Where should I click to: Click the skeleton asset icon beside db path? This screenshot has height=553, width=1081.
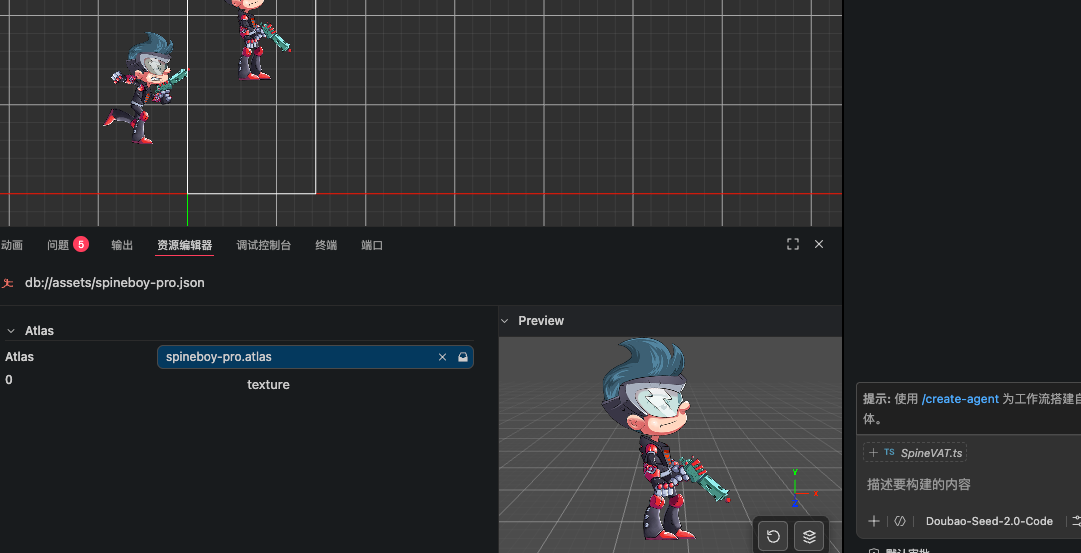point(8,283)
